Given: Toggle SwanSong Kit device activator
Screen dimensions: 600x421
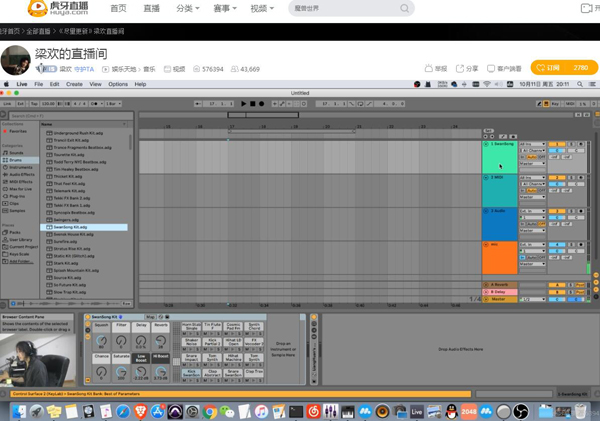Looking at the screenshot, I should tap(88, 317).
